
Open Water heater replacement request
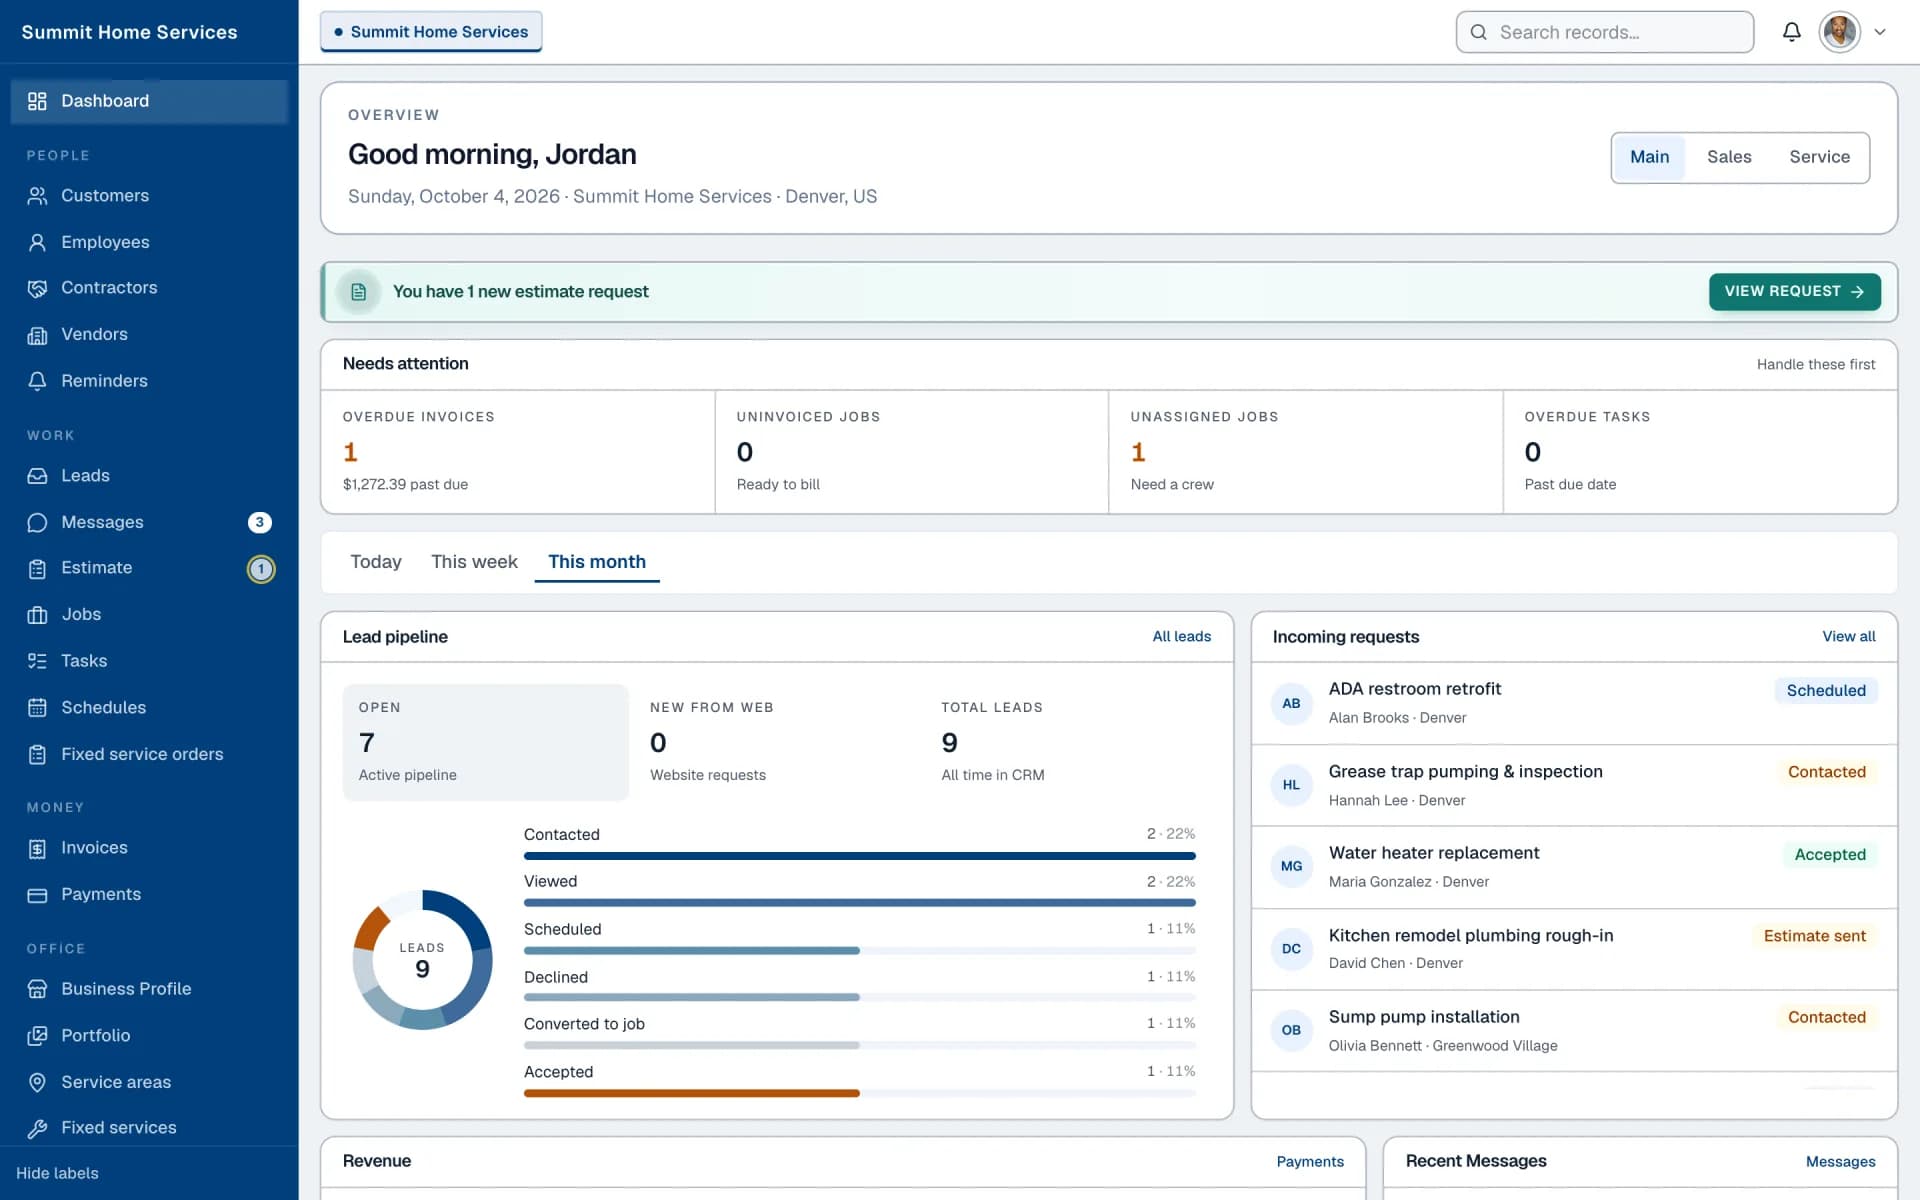1574,867
